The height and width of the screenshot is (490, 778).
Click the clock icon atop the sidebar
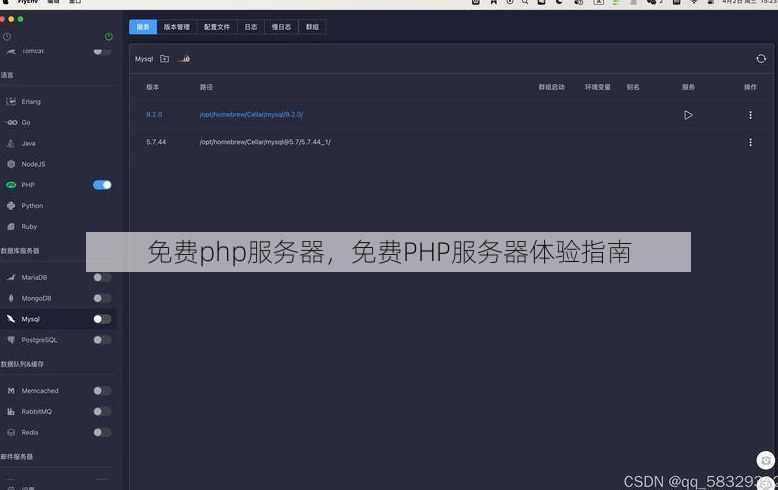pos(7,36)
